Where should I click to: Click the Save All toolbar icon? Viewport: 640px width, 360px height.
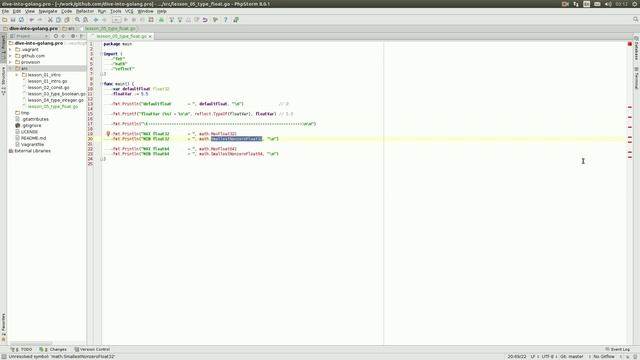(x=13, y=20)
